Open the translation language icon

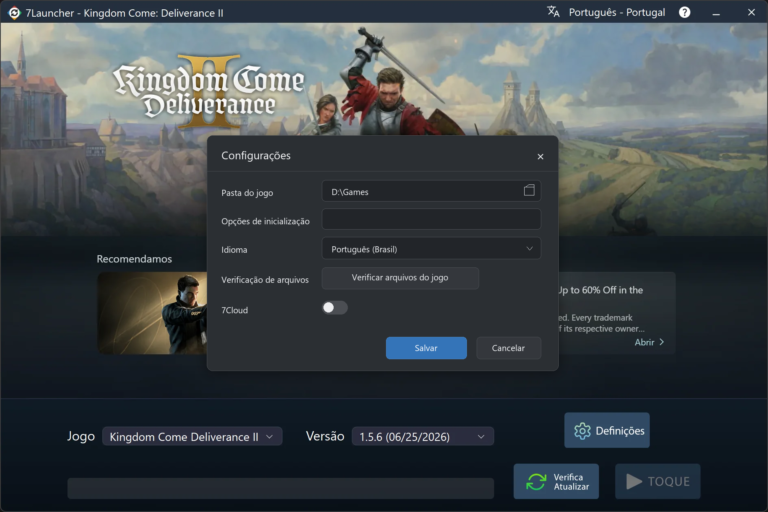coord(553,12)
